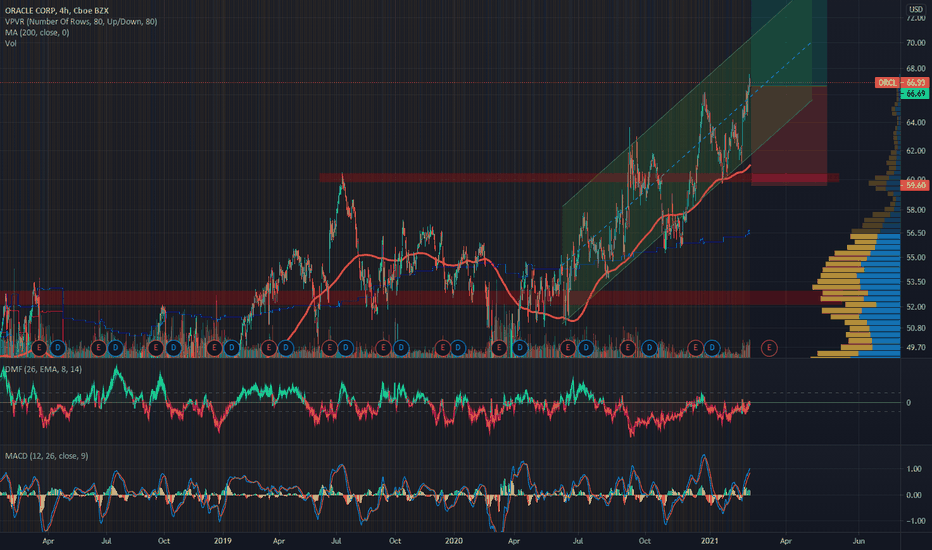The image size is (932, 550).
Task: Open the dividend marker just after 2021
Action: coord(712,348)
